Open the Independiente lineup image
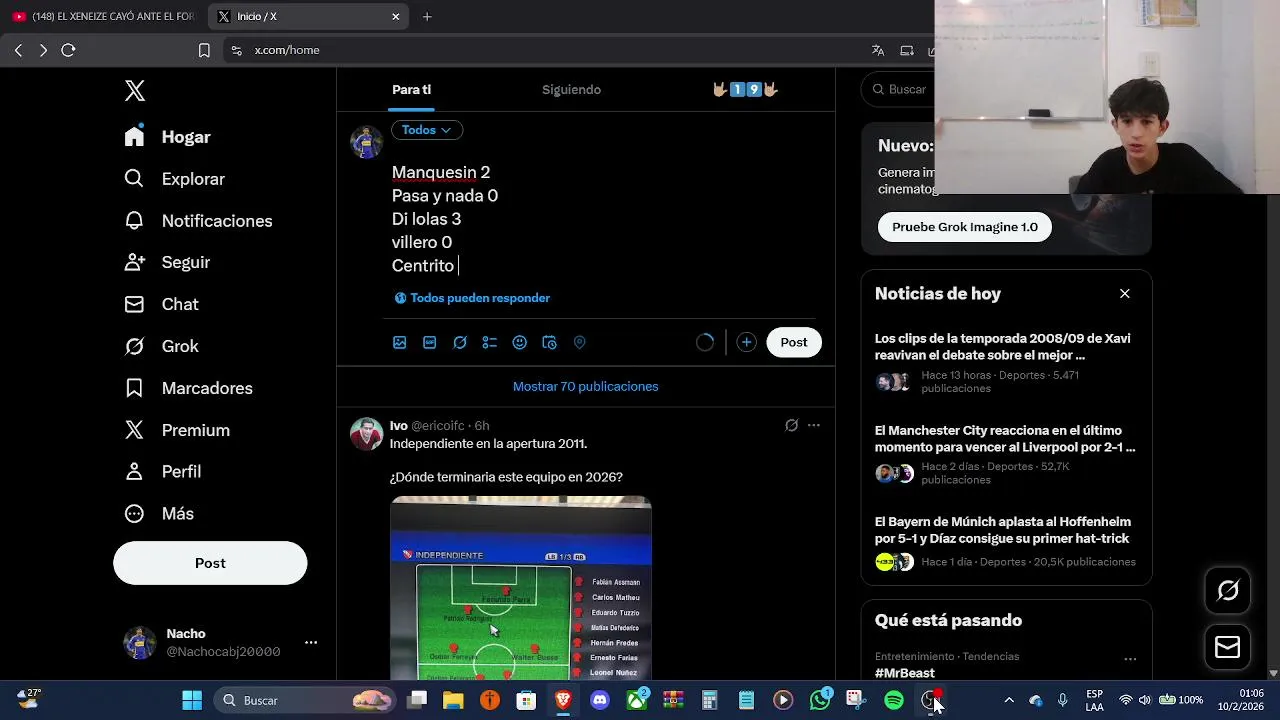 pos(521,588)
